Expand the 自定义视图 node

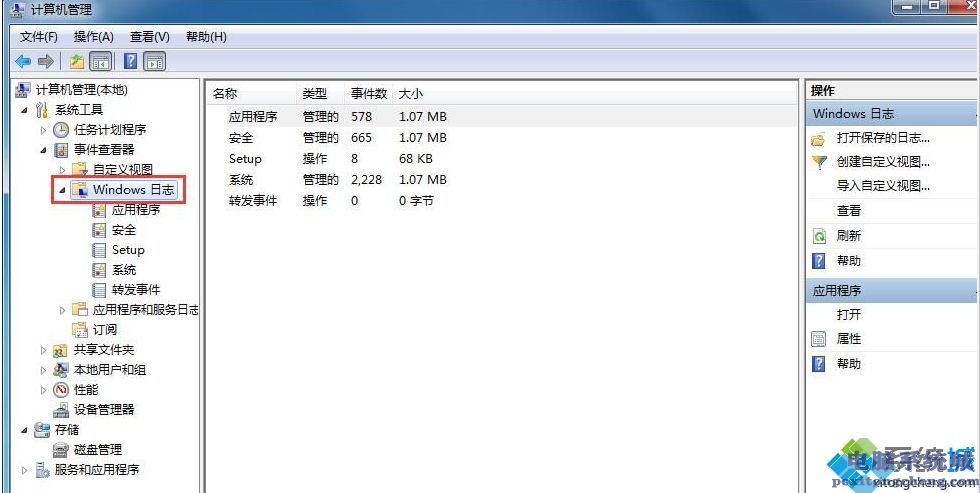(x=62, y=170)
